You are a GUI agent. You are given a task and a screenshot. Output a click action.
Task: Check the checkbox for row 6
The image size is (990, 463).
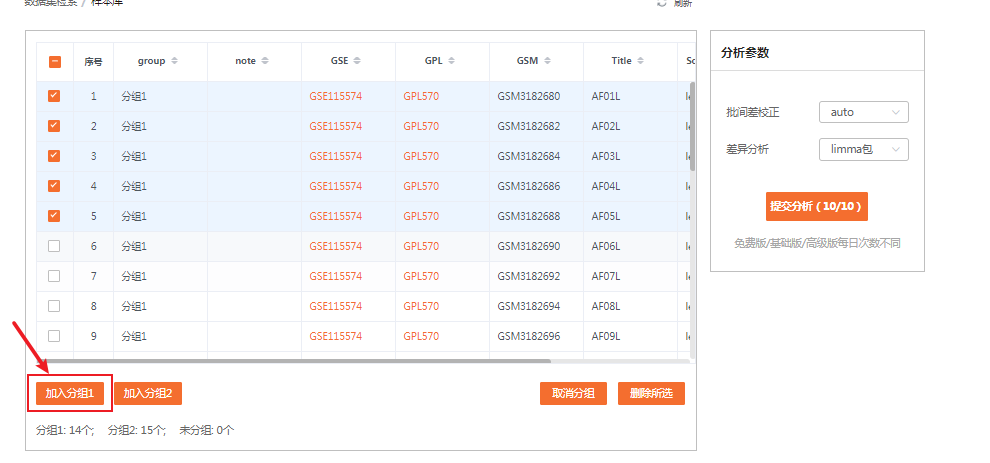pos(54,246)
